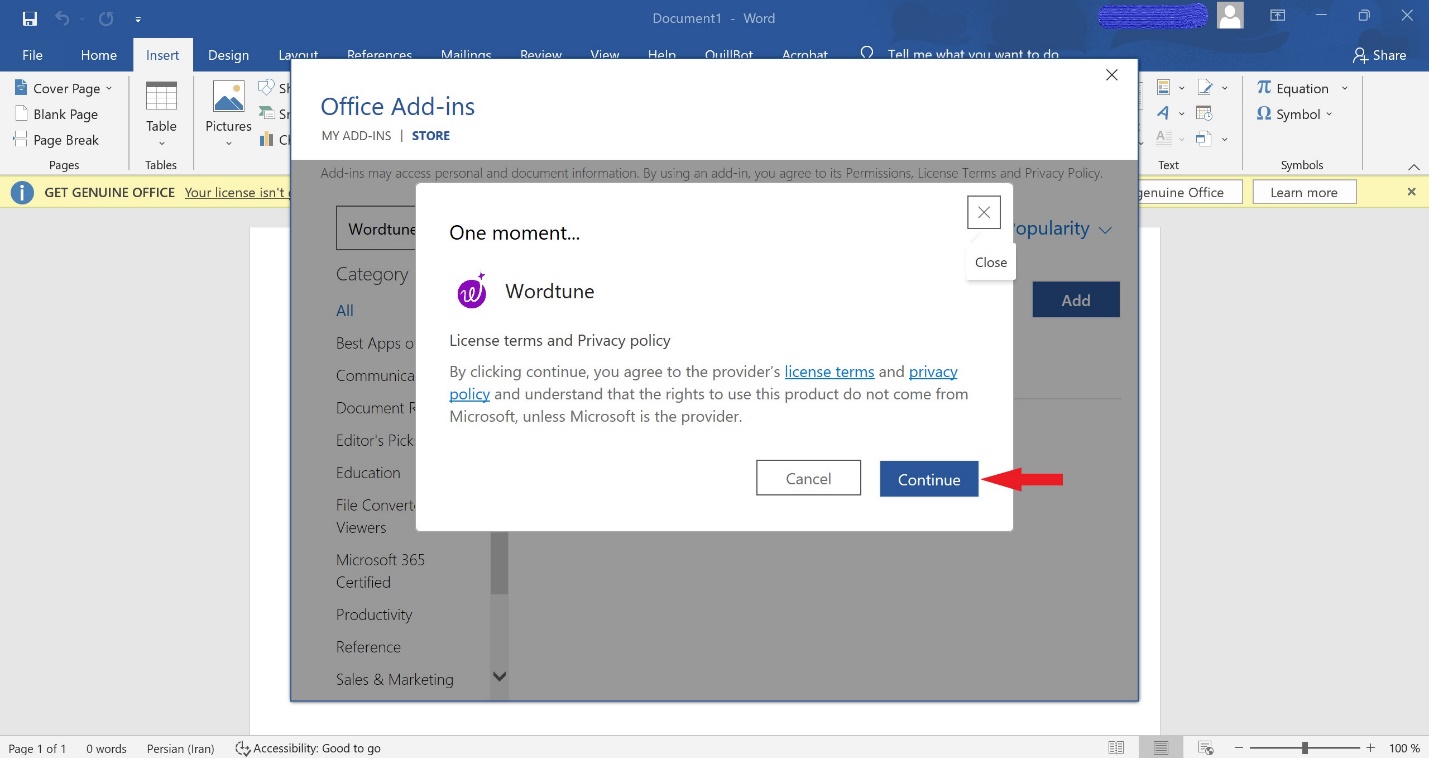Screen dimensions: 1429x758
Task: Expand the Quick Parts dropdown arrow
Action: 1182,88
